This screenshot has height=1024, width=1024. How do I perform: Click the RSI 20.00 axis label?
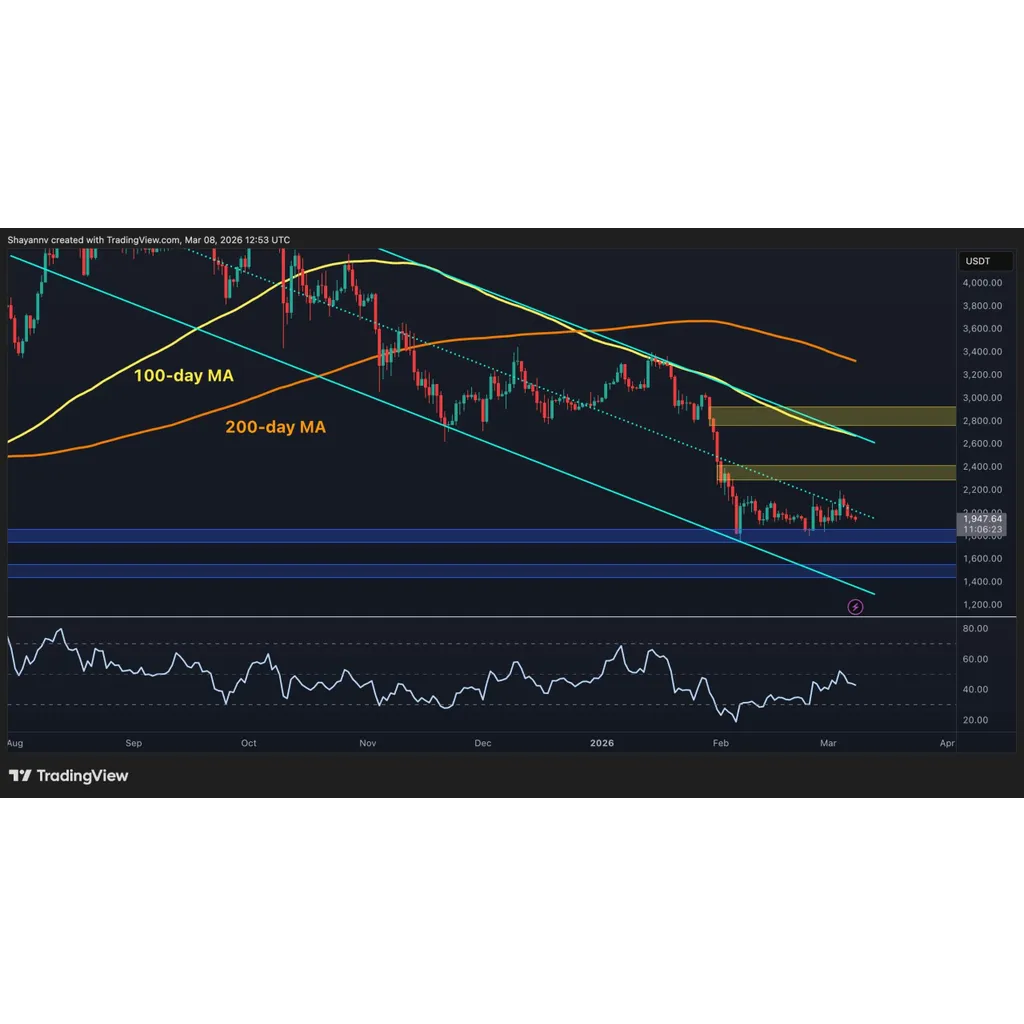975,720
